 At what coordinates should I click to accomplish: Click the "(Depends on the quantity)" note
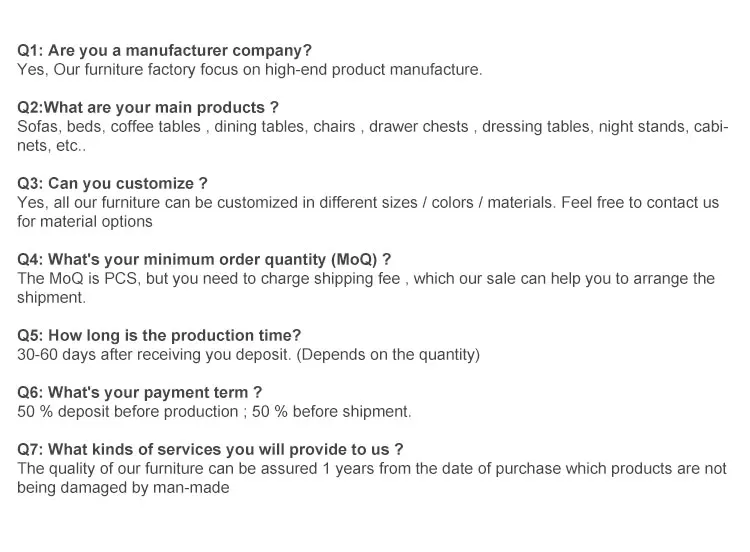(388, 355)
